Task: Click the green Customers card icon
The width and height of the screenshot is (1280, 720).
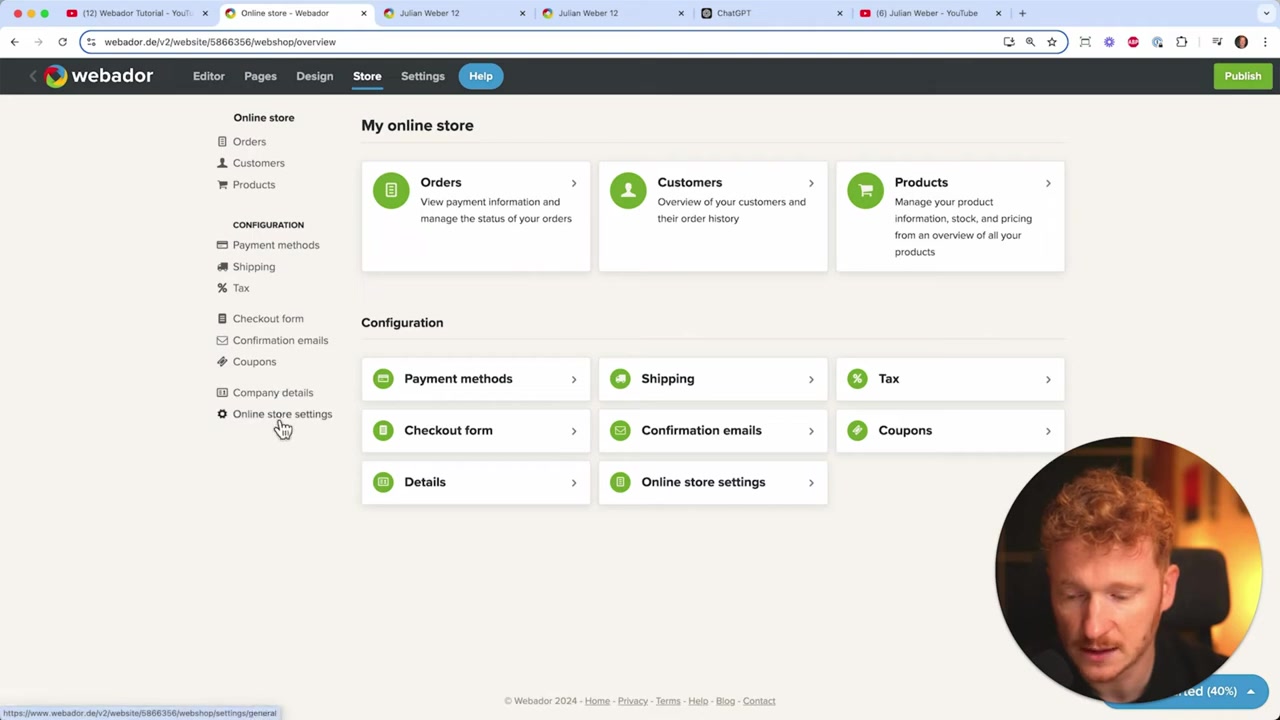Action: pos(628,190)
